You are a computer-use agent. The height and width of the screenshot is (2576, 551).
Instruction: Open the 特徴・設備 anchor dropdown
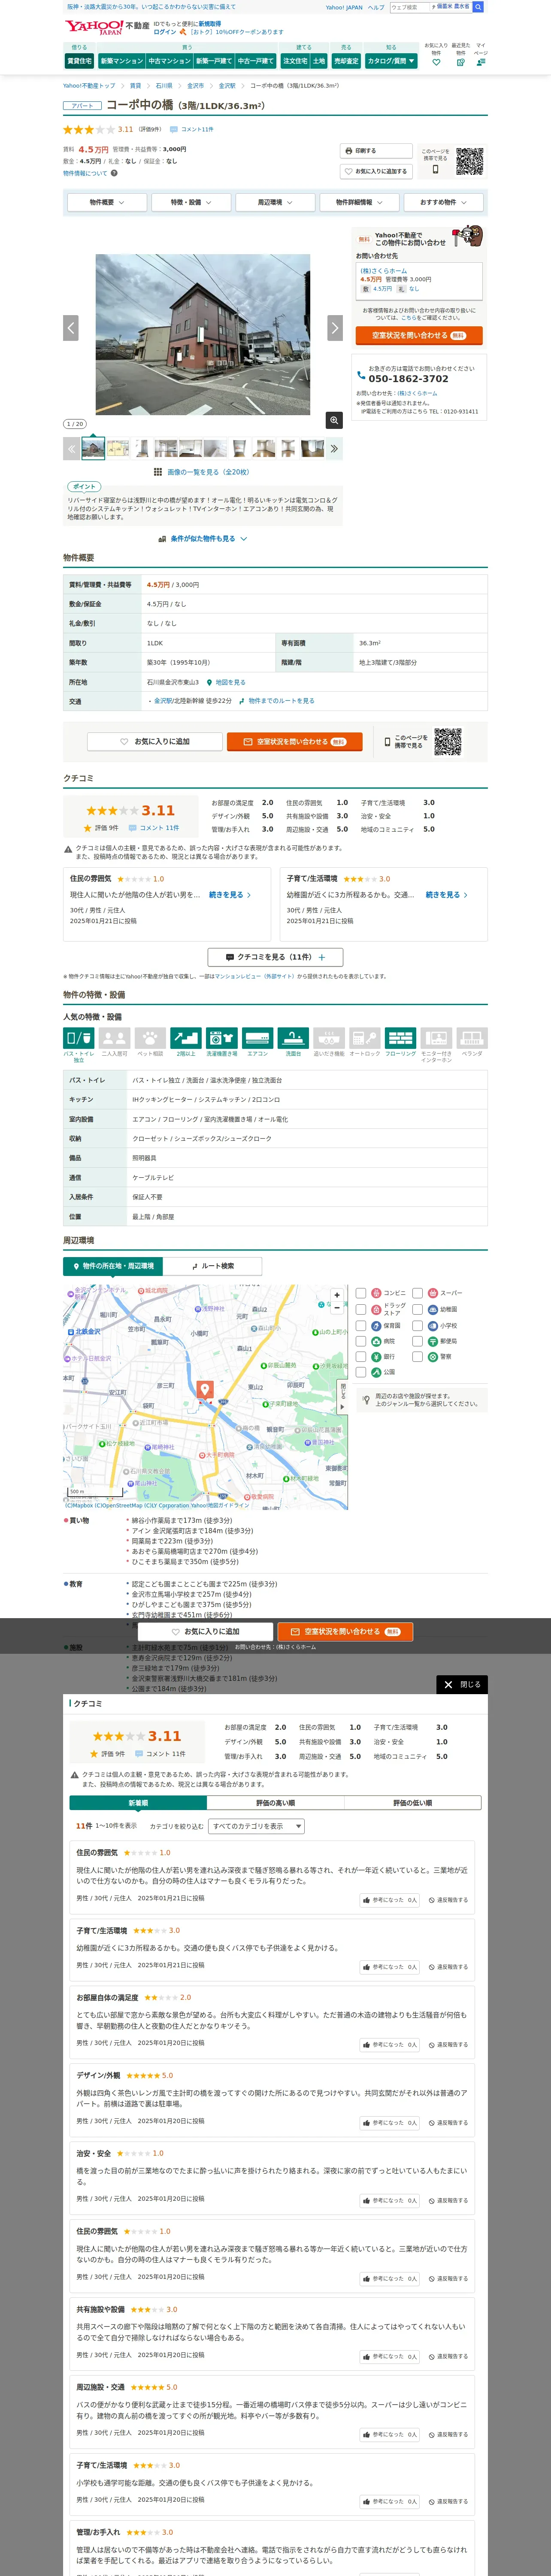pyautogui.click(x=190, y=202)
